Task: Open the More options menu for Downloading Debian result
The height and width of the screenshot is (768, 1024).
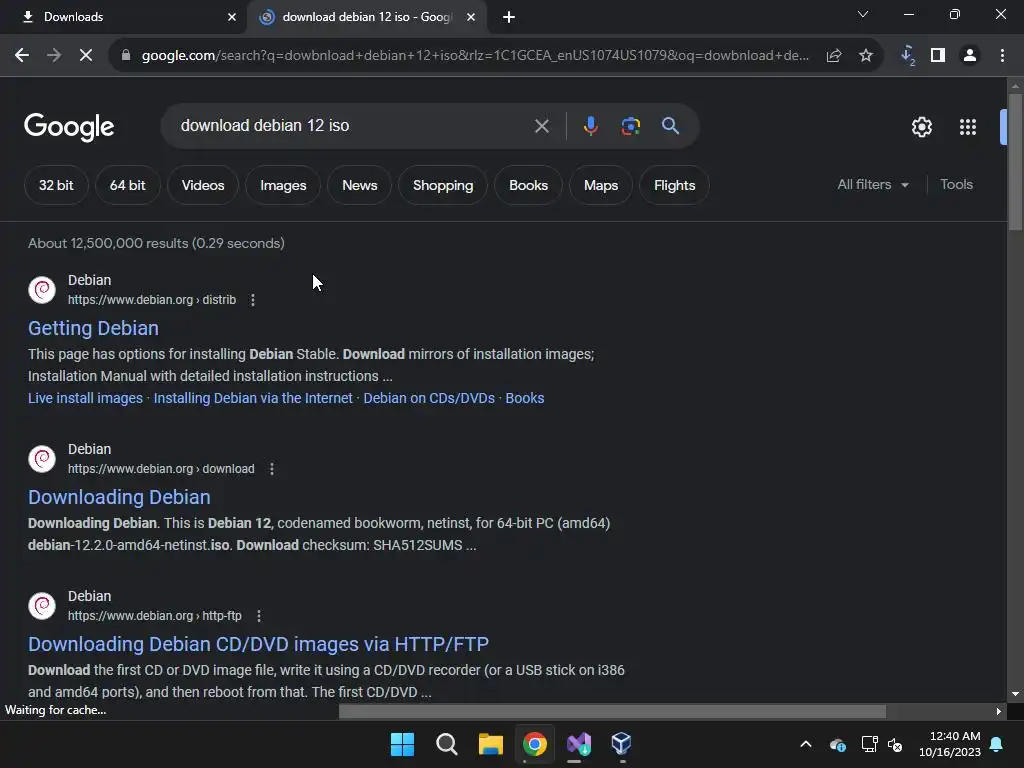Action: (272, 469)
